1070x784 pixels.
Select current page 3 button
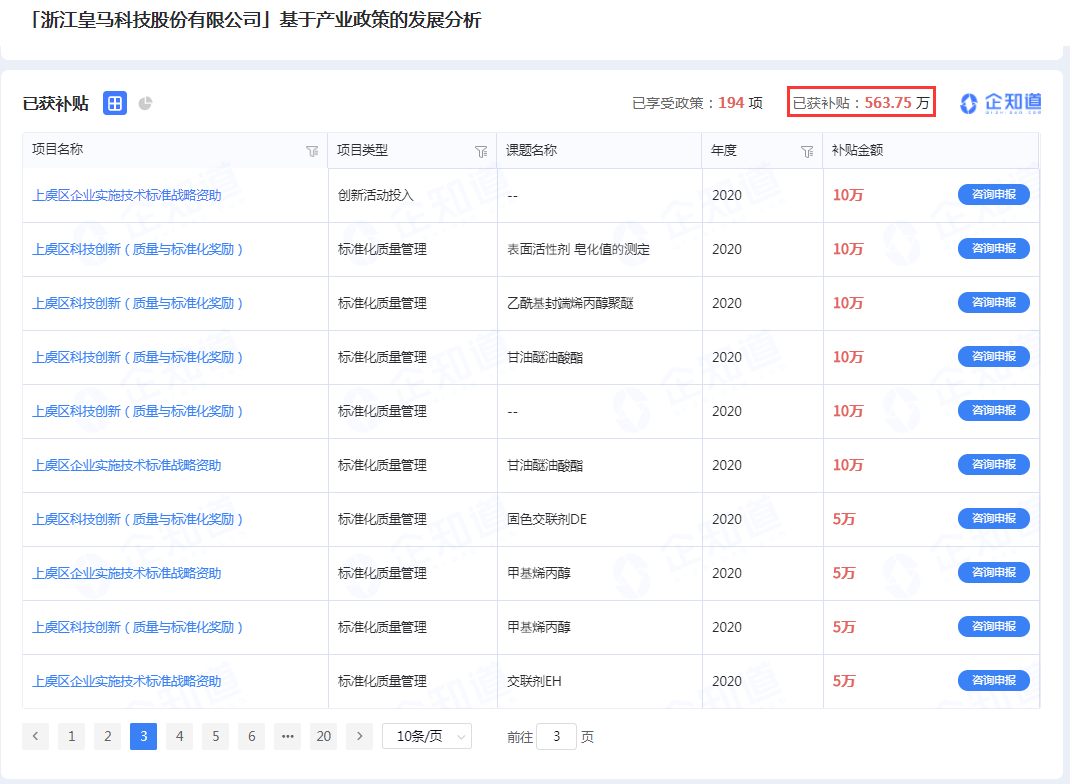click(x=143, y=736)
